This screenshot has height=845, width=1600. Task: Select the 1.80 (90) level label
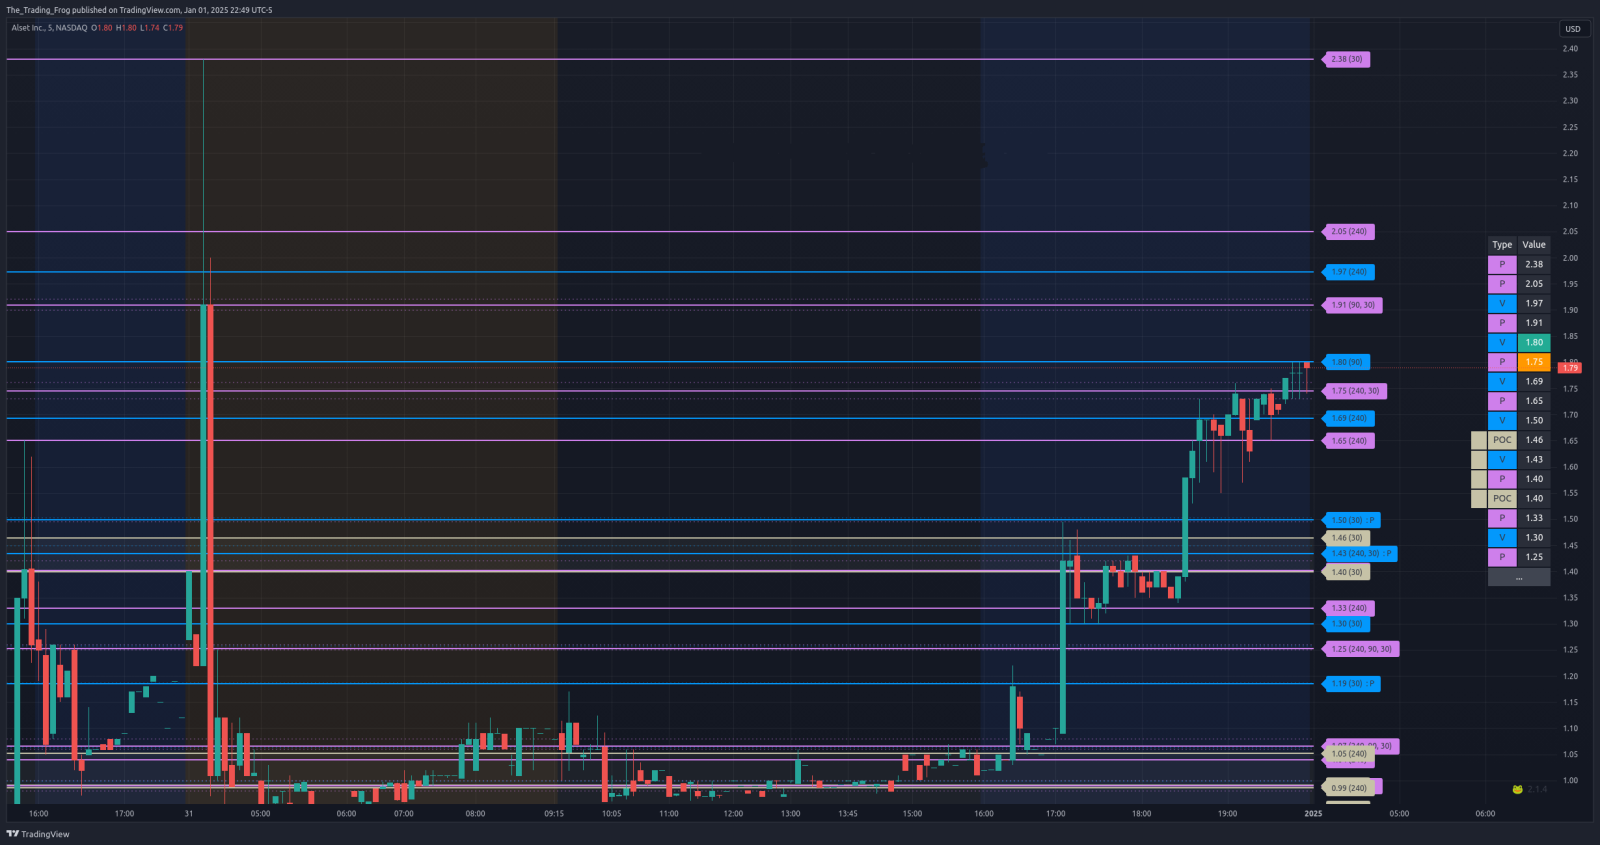pos(1346,362)
